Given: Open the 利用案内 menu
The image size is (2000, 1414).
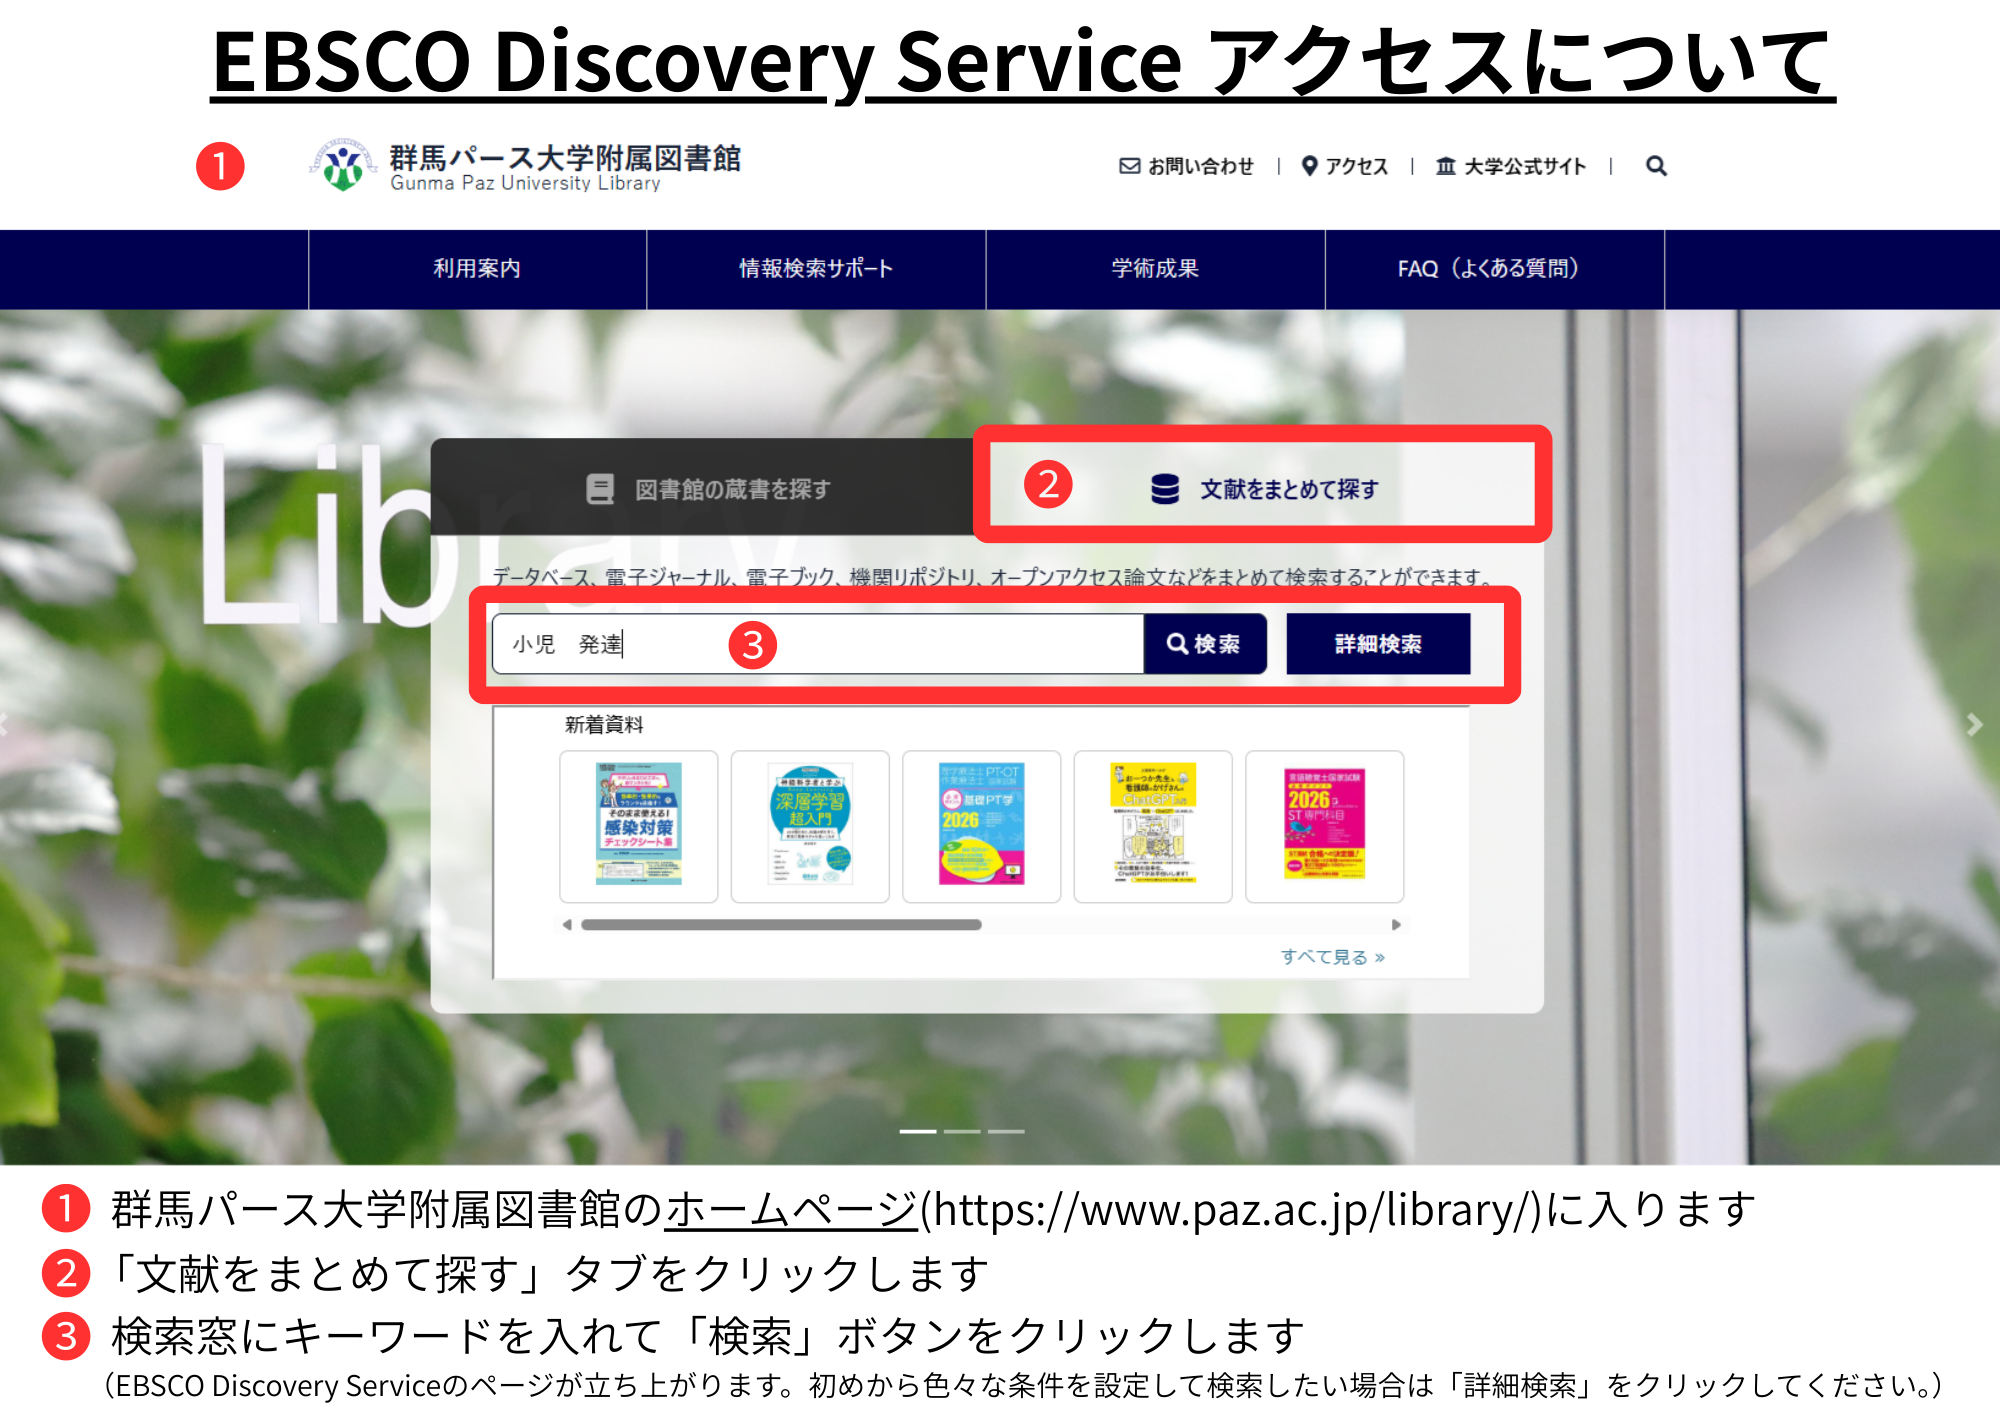Looking at the screenshot, I should click(x=477, y=269).
